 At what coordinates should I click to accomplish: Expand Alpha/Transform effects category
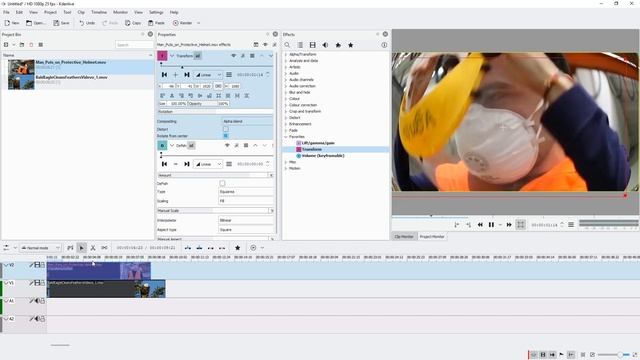point(286,54)
